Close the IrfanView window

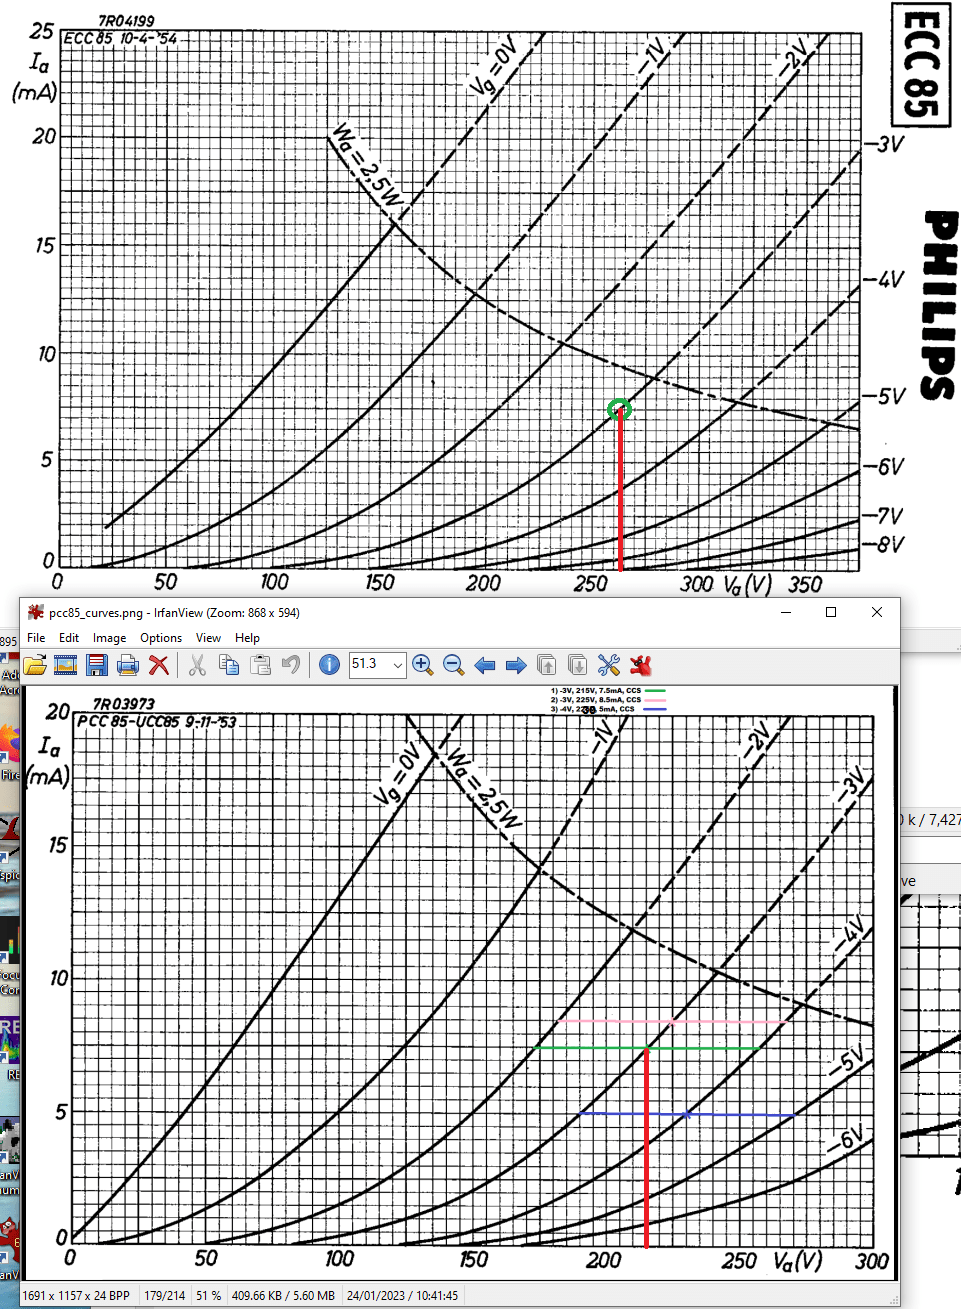[877, 612]
